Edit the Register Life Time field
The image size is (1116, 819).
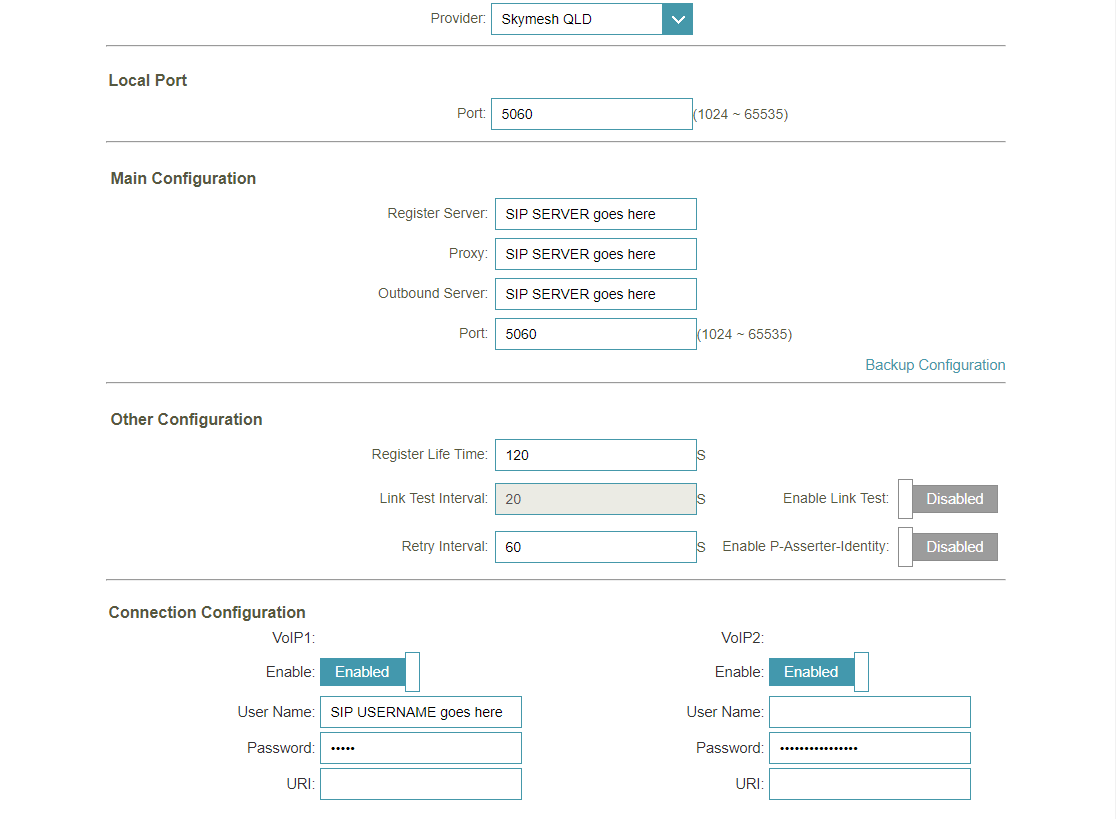tap(595, 455)
